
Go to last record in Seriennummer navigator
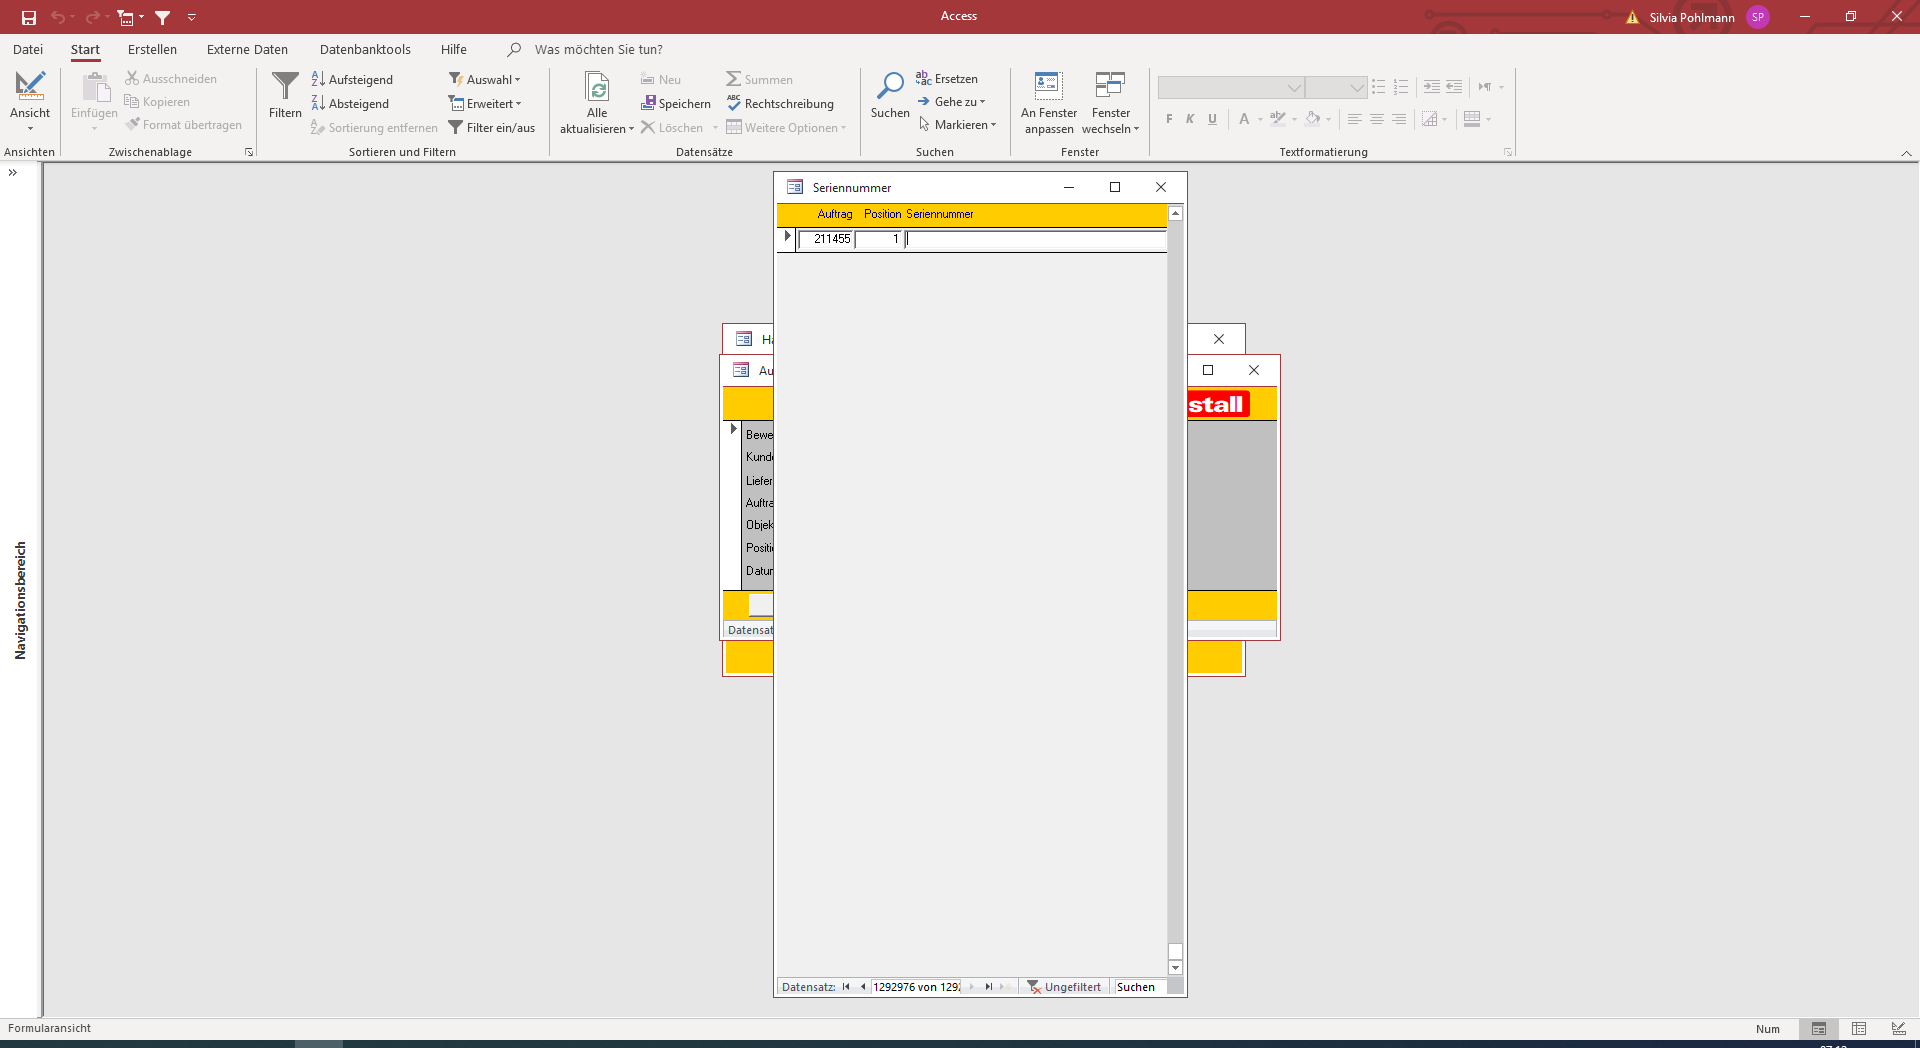click(988, 987)
